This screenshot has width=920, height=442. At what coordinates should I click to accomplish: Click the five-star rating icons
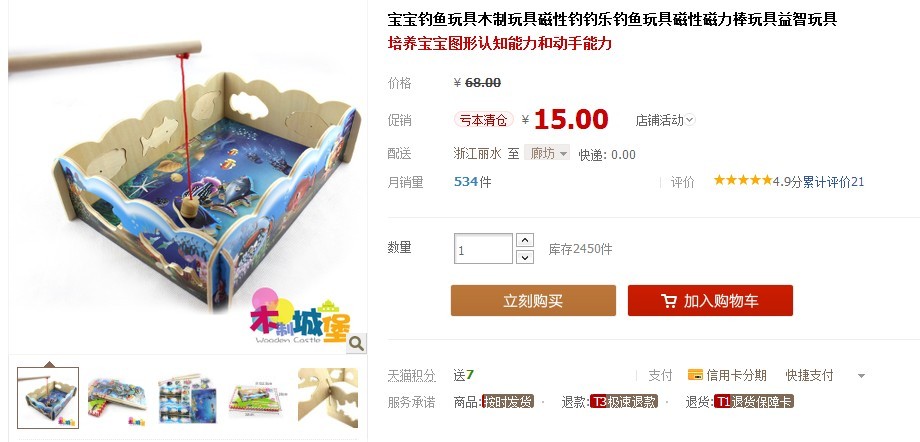743,180
